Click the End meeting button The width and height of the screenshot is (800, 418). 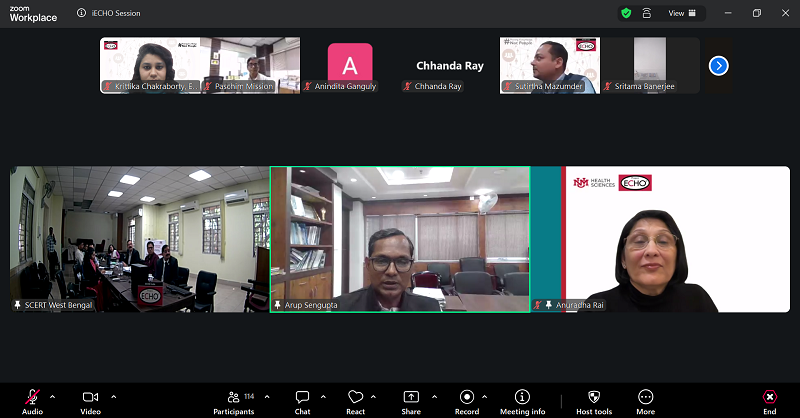769,402
